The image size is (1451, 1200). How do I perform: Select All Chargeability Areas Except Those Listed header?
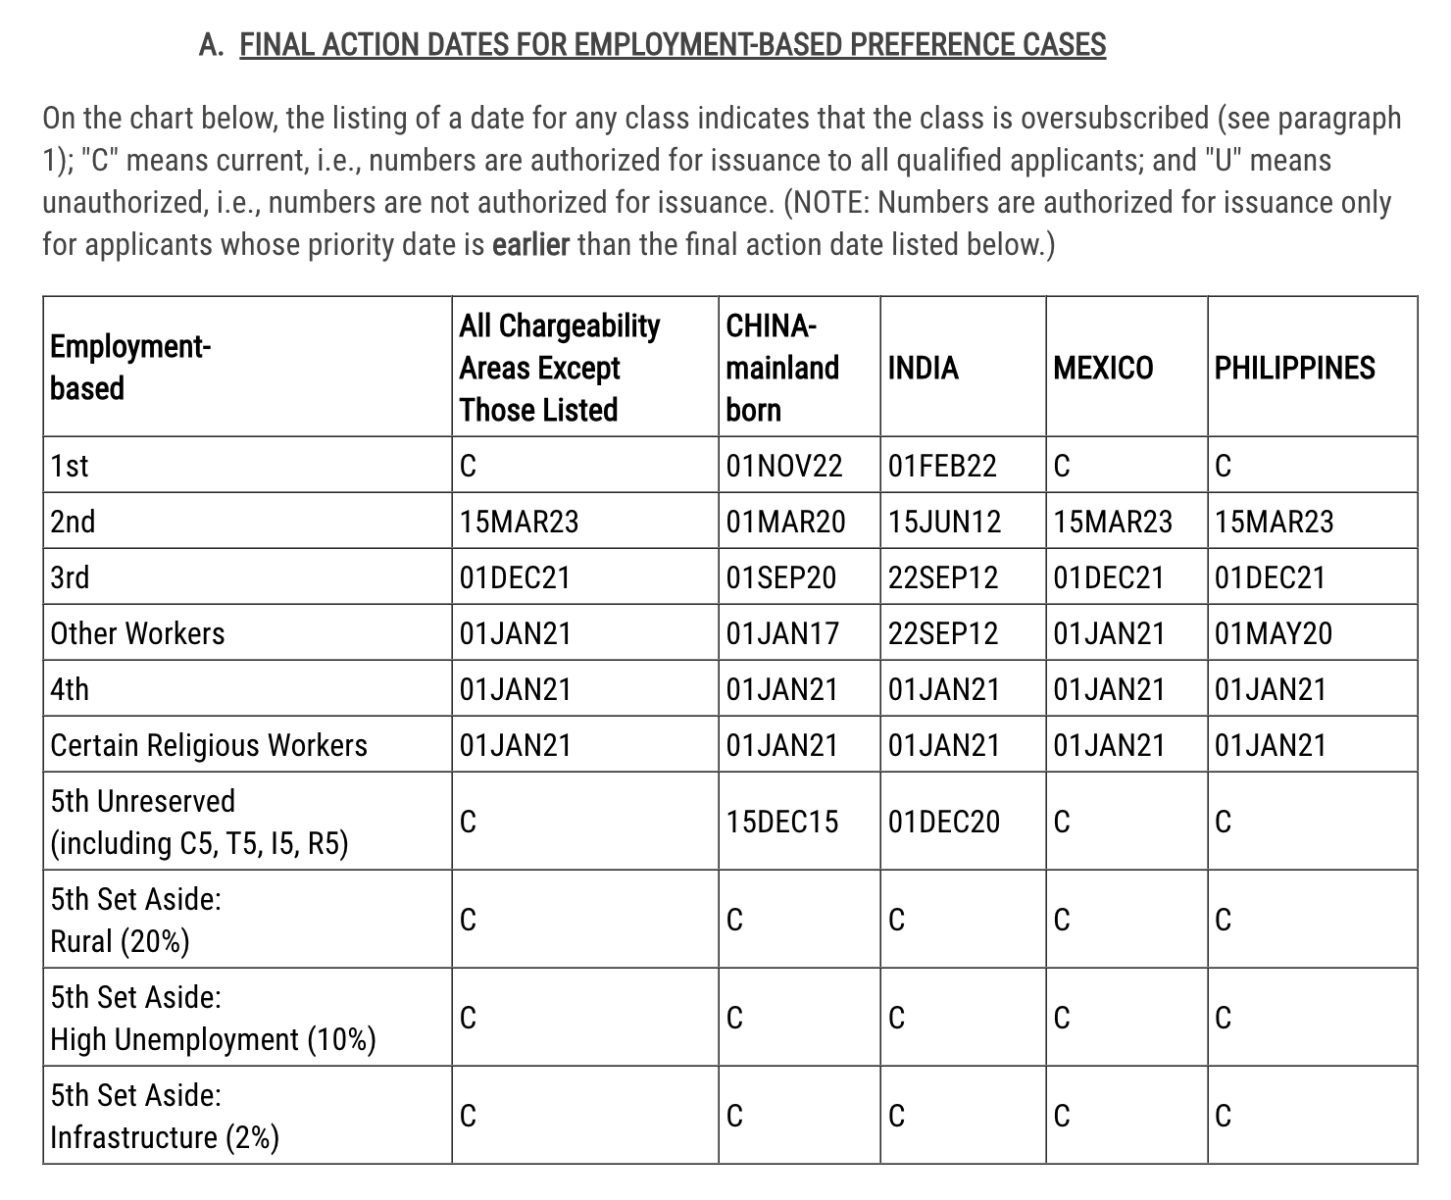[x=559, y=368]
